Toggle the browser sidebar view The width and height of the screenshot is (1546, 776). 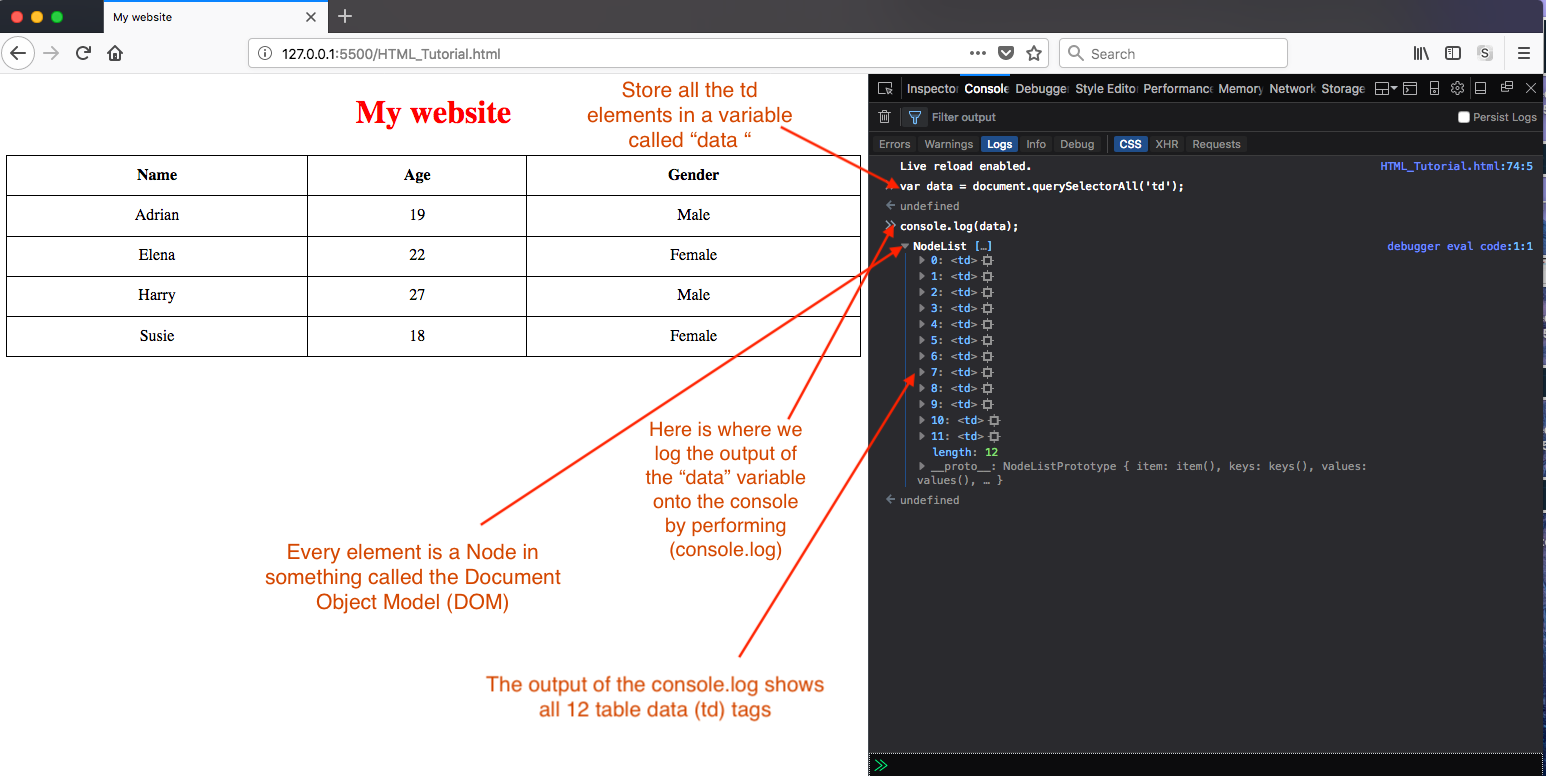pyautogui.click(x=1453, y=53)
